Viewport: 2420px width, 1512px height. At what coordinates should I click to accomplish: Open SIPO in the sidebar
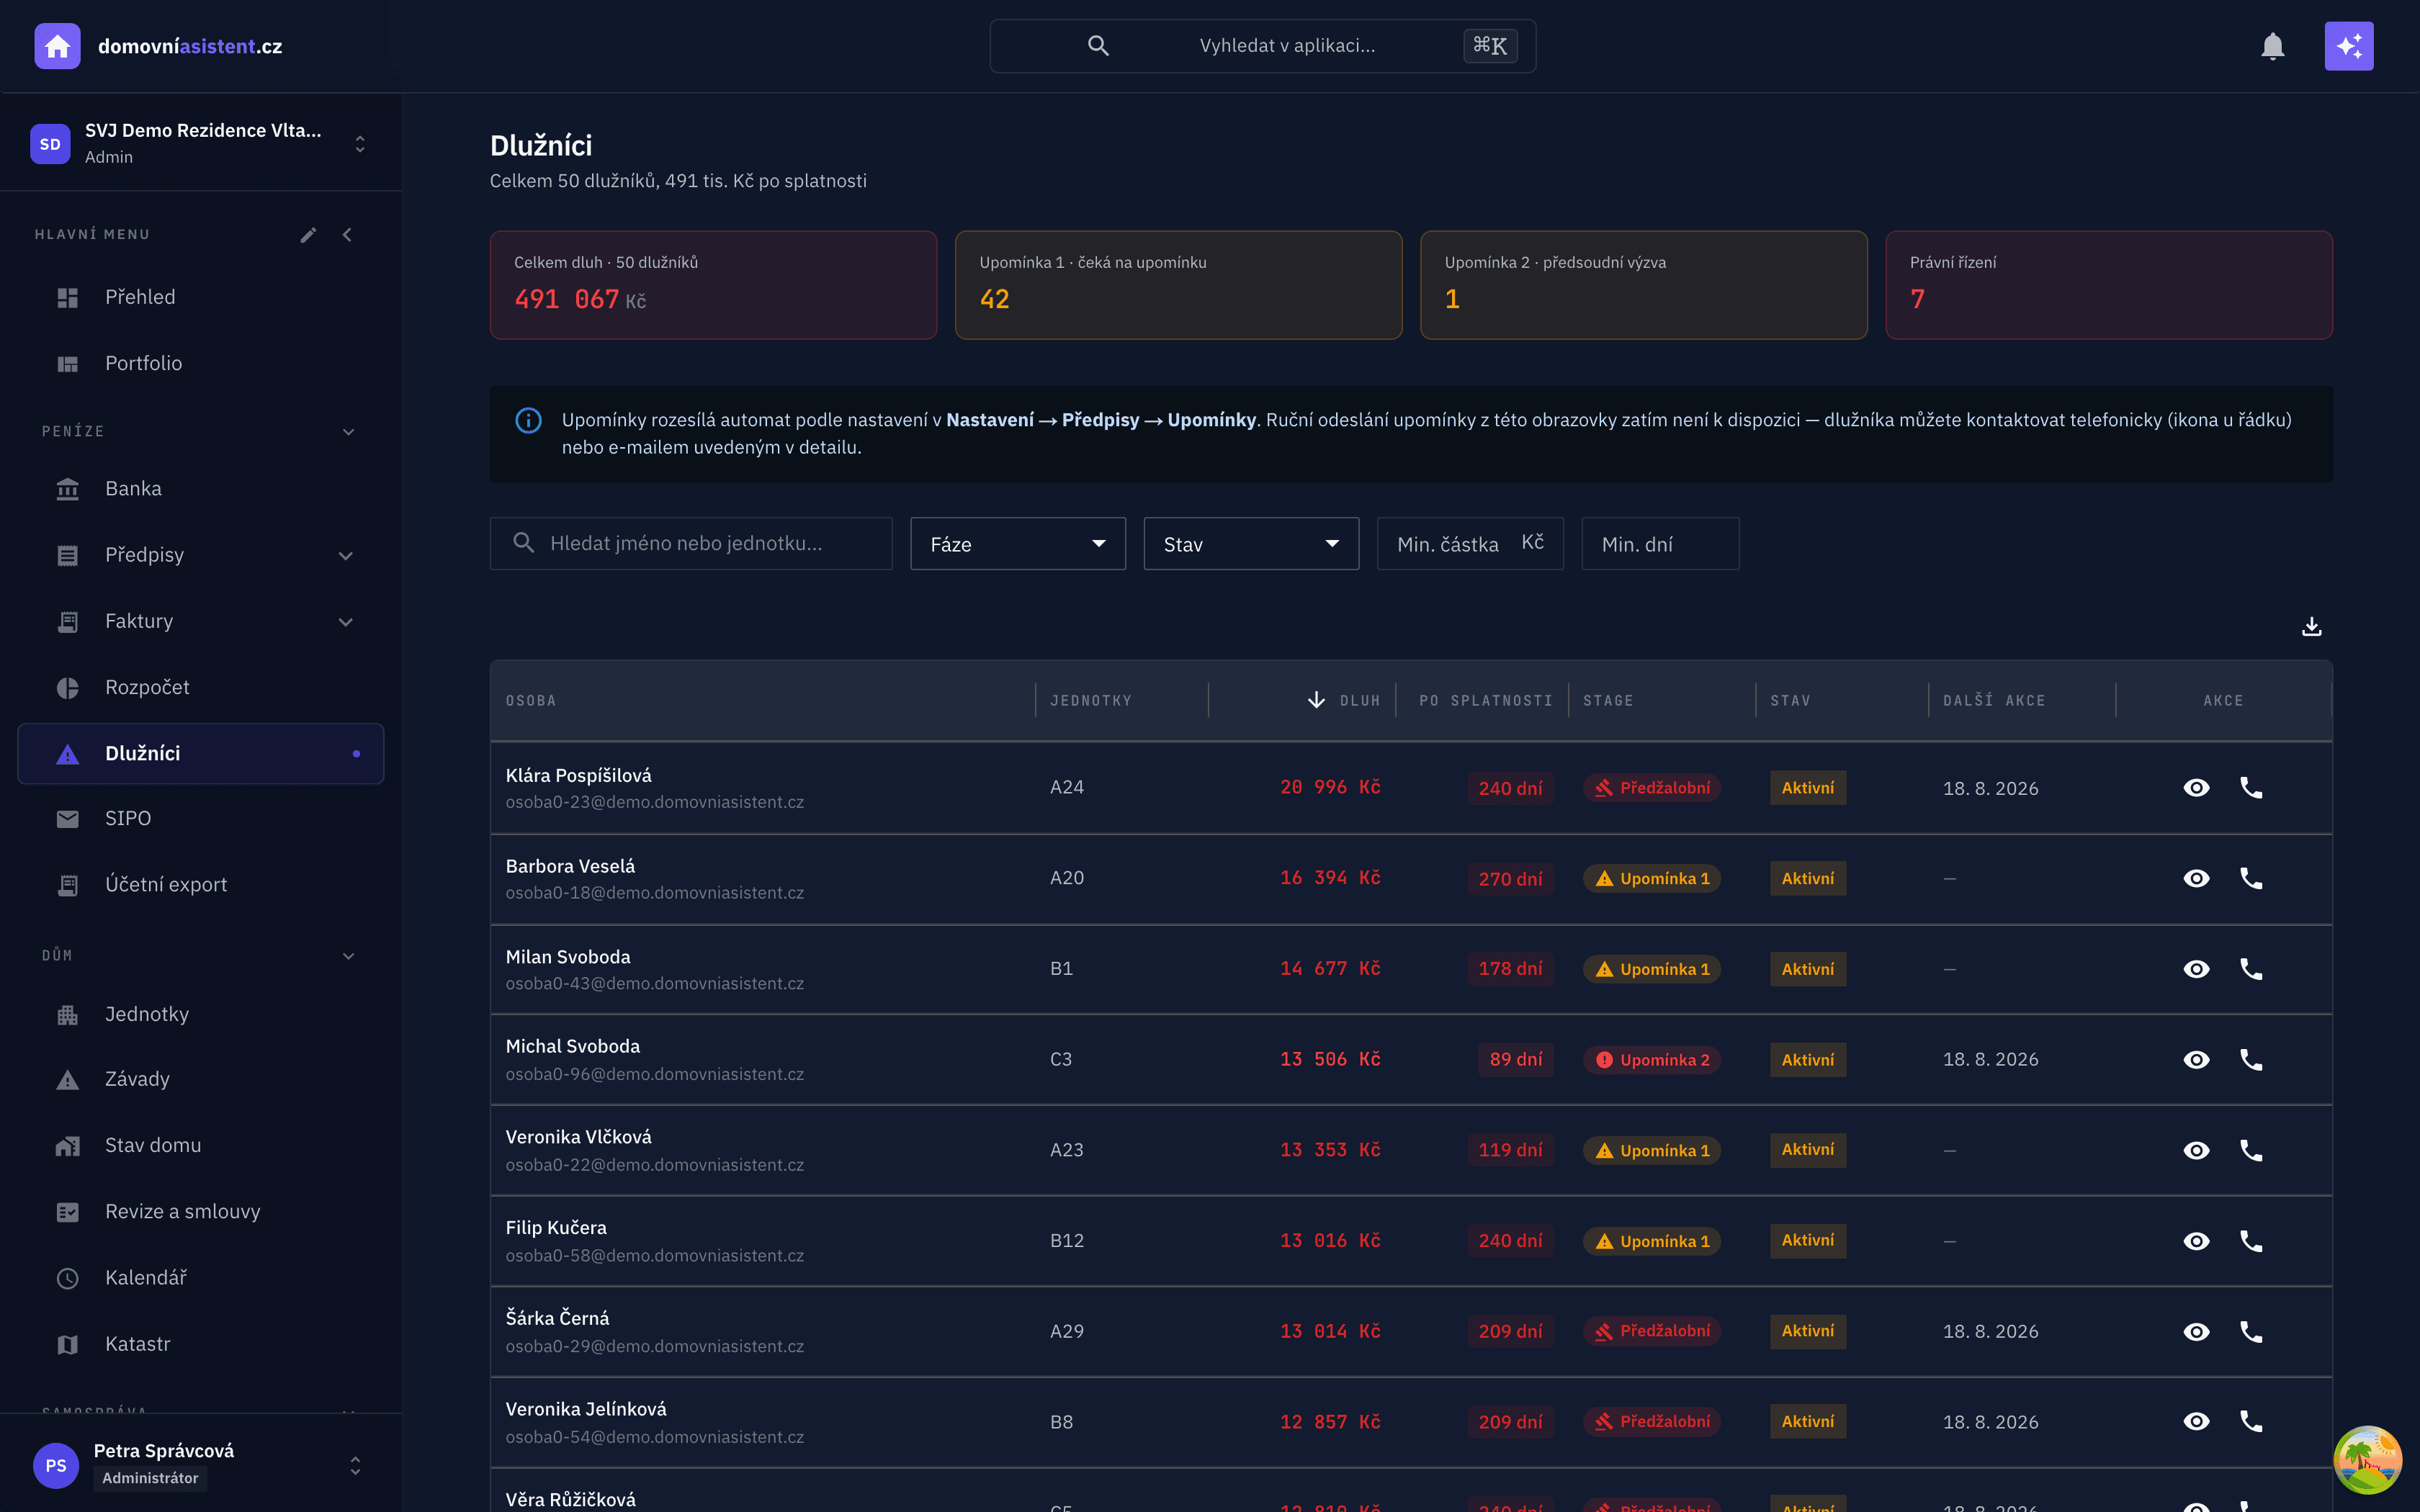[200, 819]
